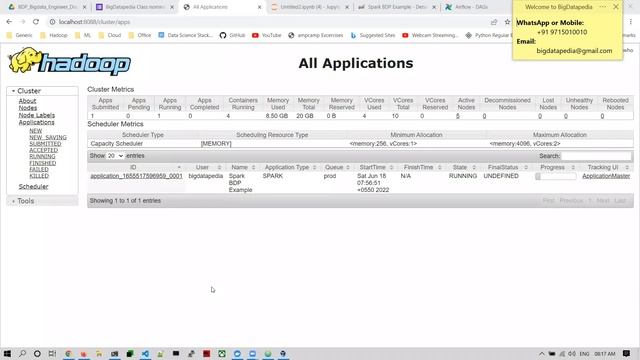Close the All Applications tab
Image resolution: width=640 pixels, height=360 pixels.
pos(259,7)
